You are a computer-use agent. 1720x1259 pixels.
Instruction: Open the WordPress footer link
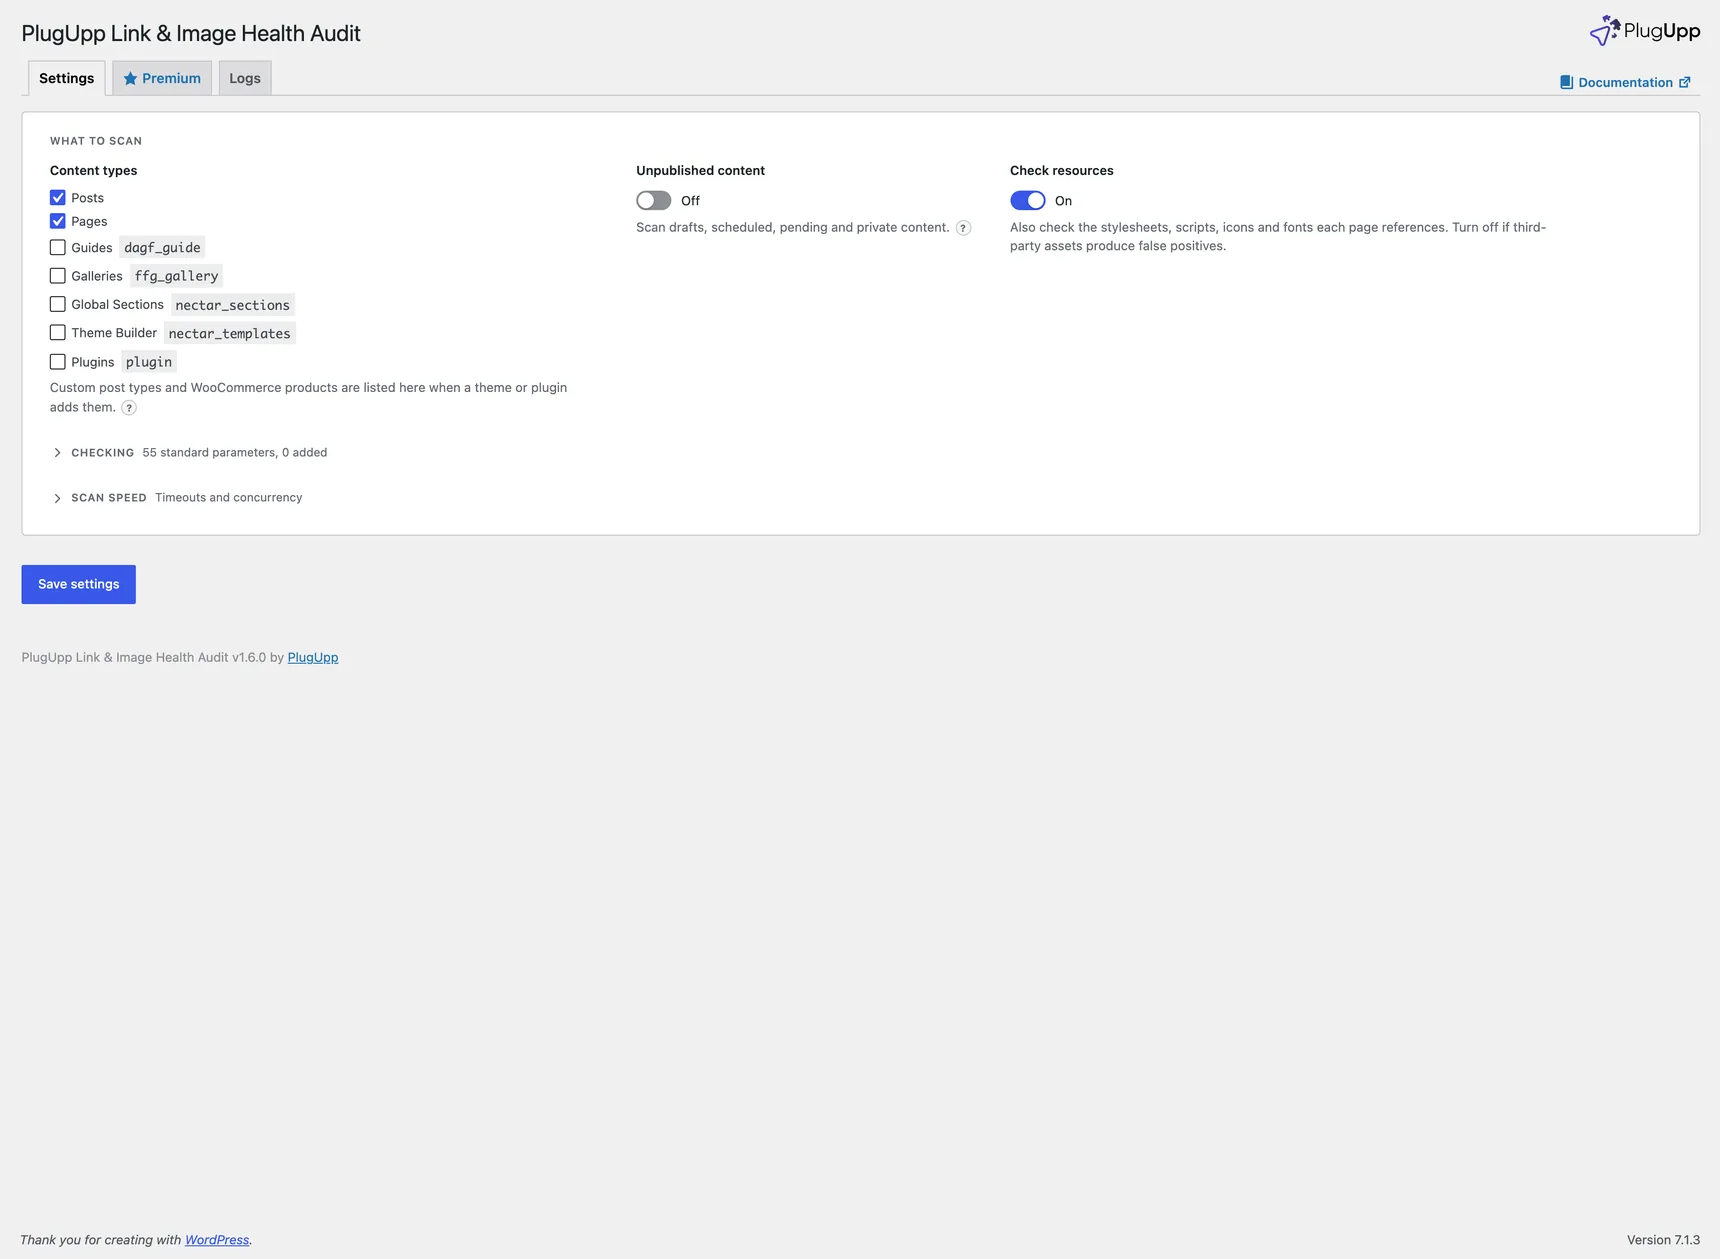(x=217, y=1240)
